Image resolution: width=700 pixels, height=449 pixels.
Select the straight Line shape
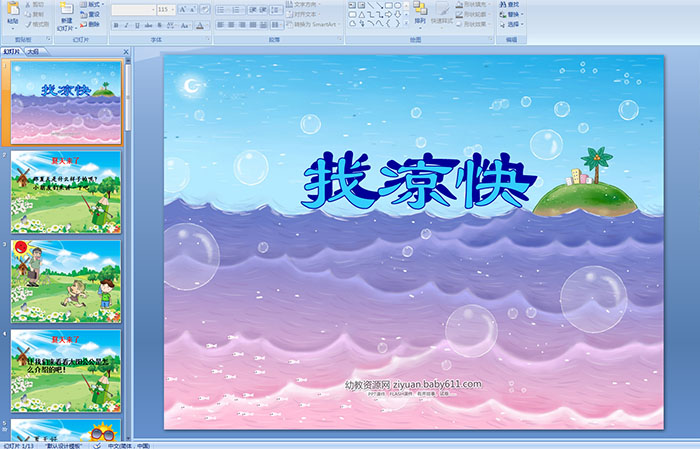[x=371, y=5]
